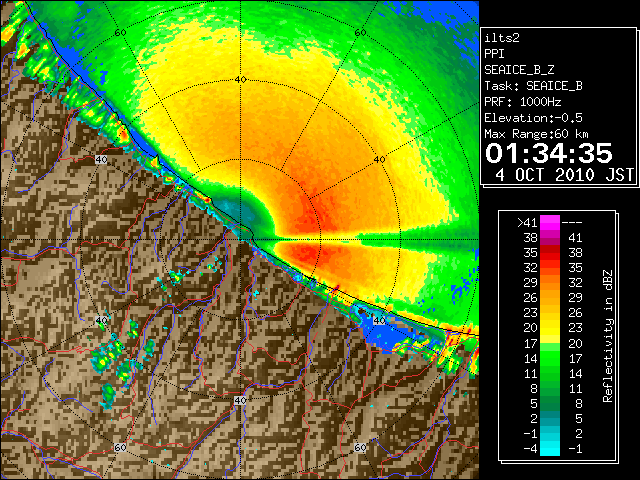640x480 pixels.
Task: Click the '40' range label due south
Action: [x=240, y=400]
